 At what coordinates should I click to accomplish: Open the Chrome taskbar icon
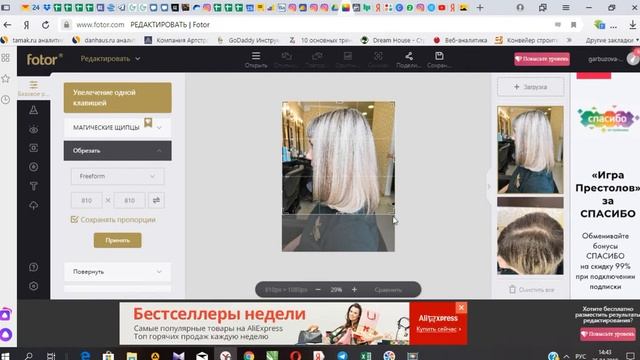click(249, 356)
